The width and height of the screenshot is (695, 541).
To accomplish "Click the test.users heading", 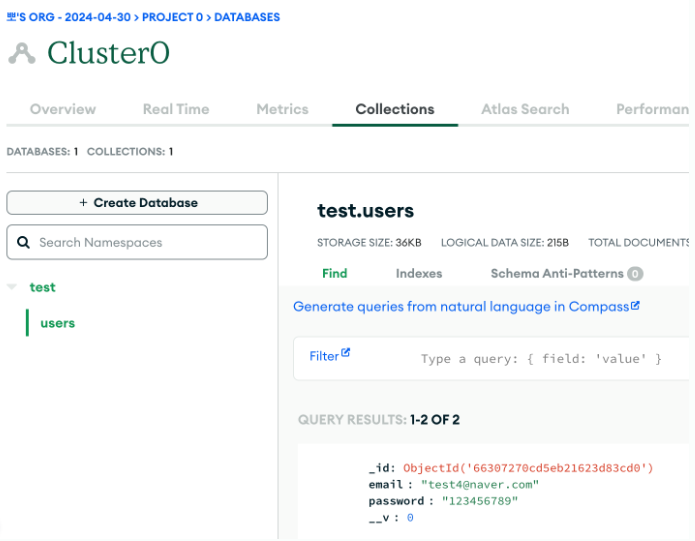I will [365, 210].
